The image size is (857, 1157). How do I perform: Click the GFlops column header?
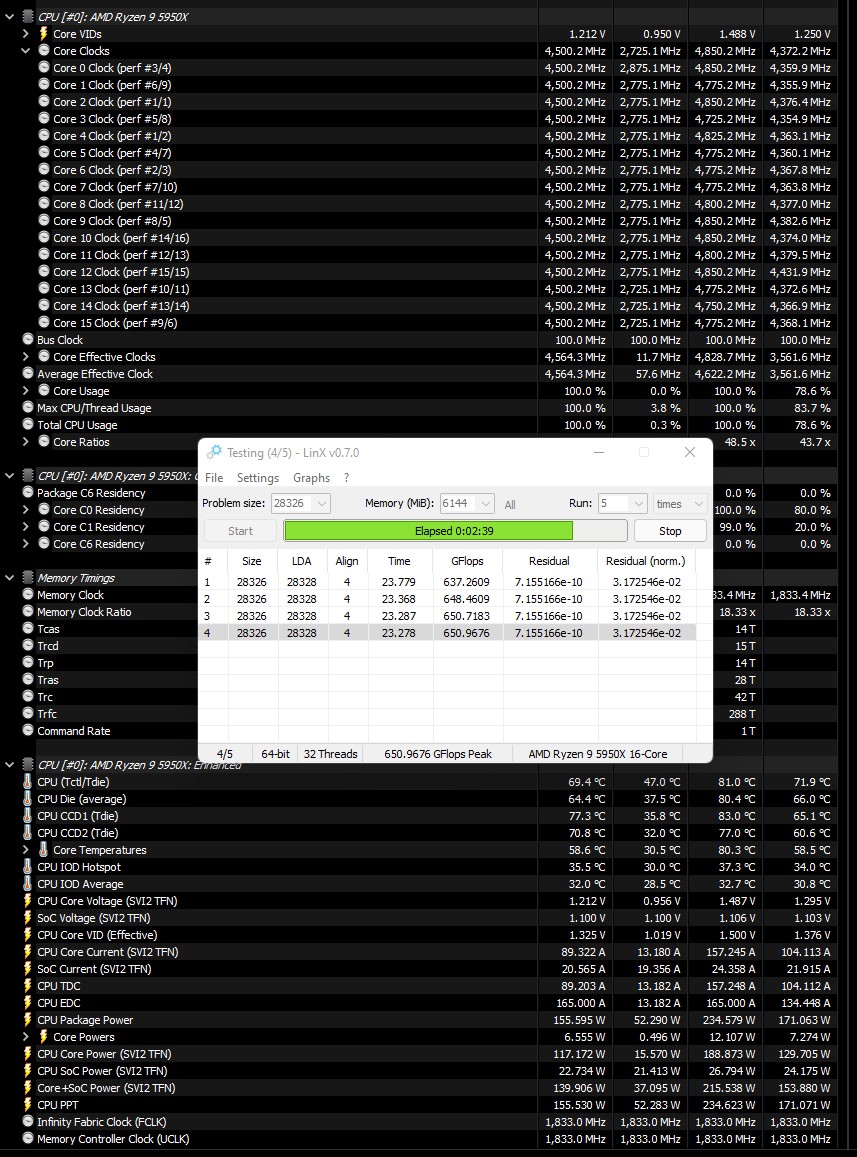467,561
